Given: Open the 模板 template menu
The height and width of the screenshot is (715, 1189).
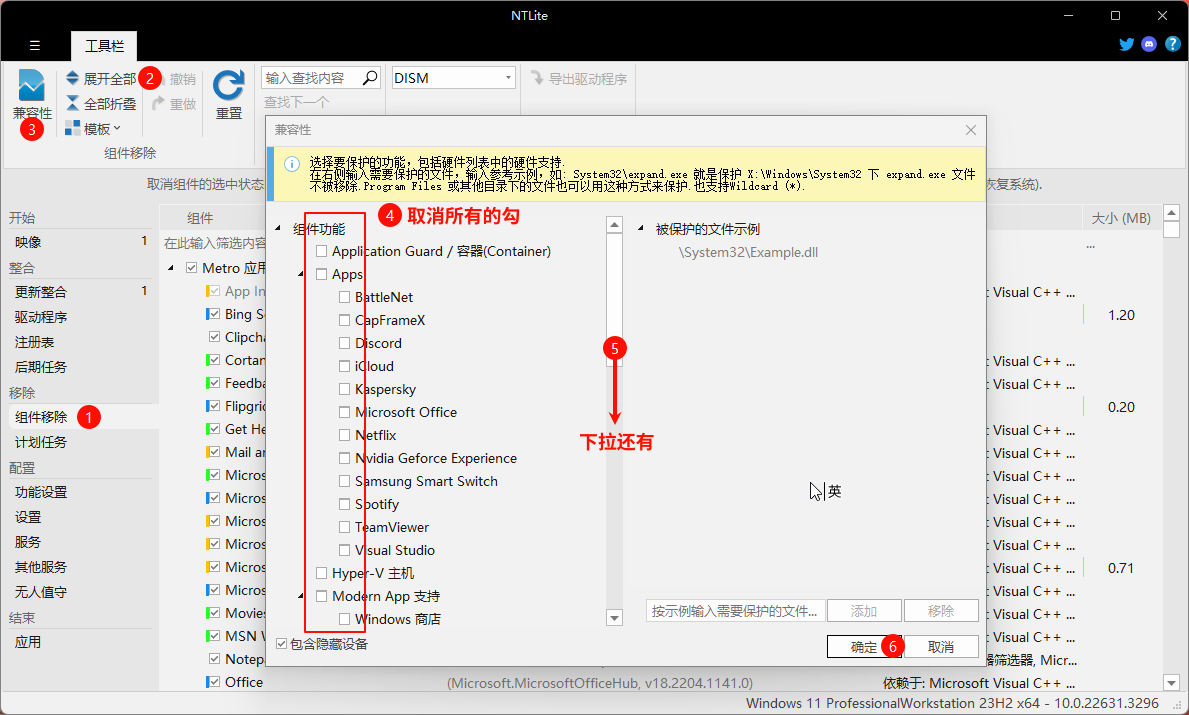Looking at the screenshot, I should point(93,129).
